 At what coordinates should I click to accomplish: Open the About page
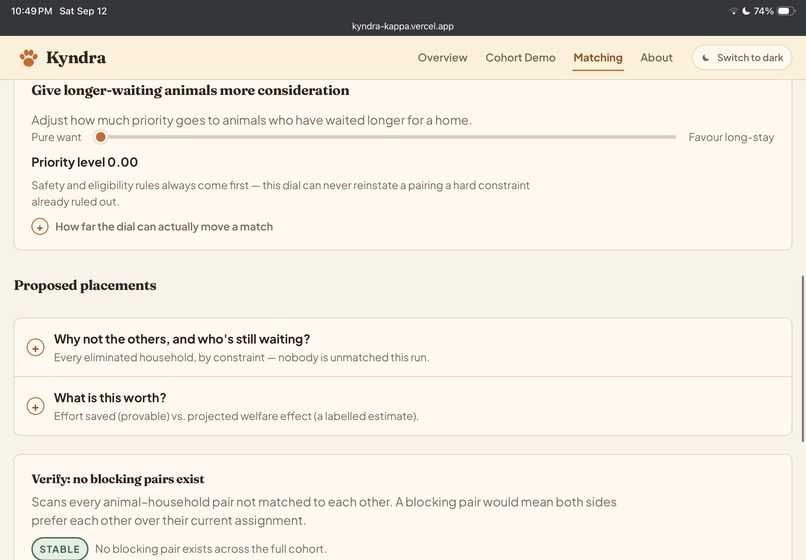[656, 58]
